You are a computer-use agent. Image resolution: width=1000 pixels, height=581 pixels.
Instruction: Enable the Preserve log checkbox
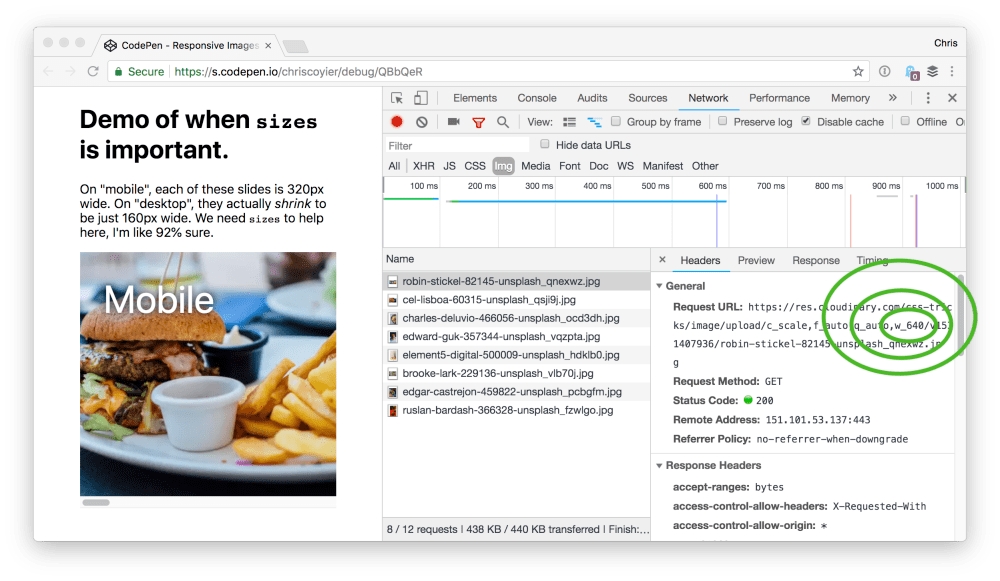723,121
